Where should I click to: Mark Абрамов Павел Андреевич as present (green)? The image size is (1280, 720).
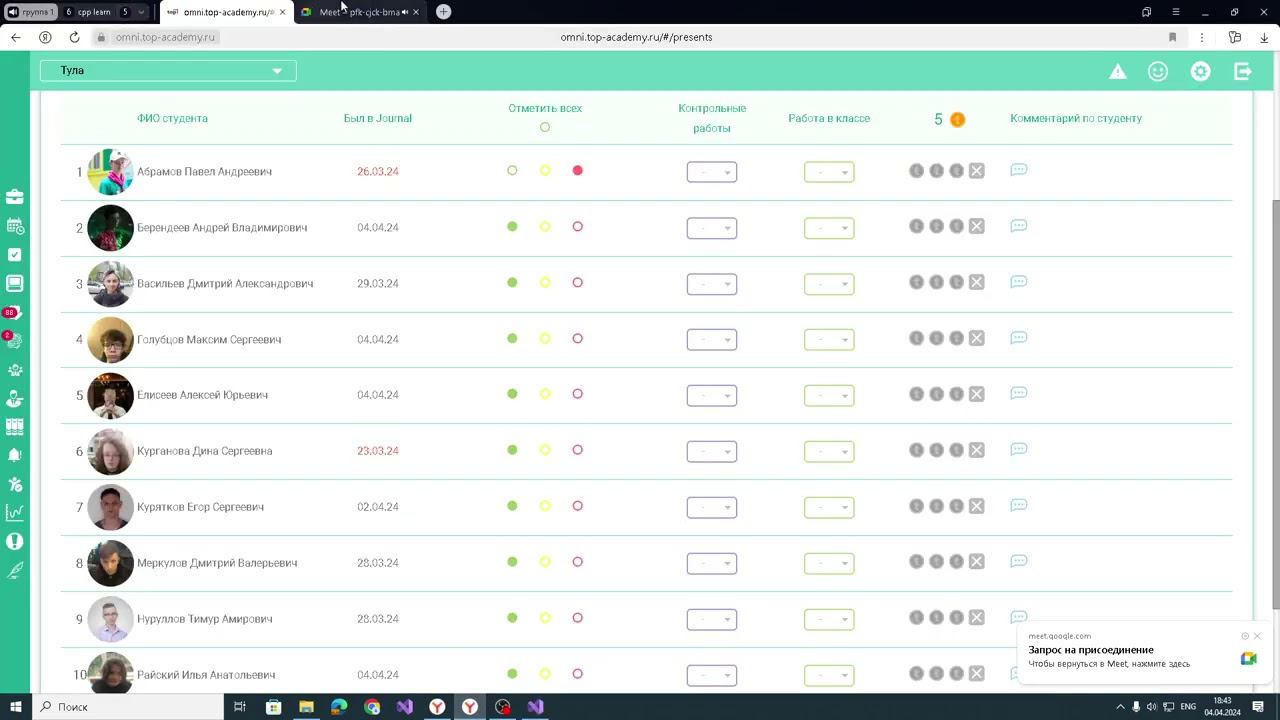click(x=512, y=171)
